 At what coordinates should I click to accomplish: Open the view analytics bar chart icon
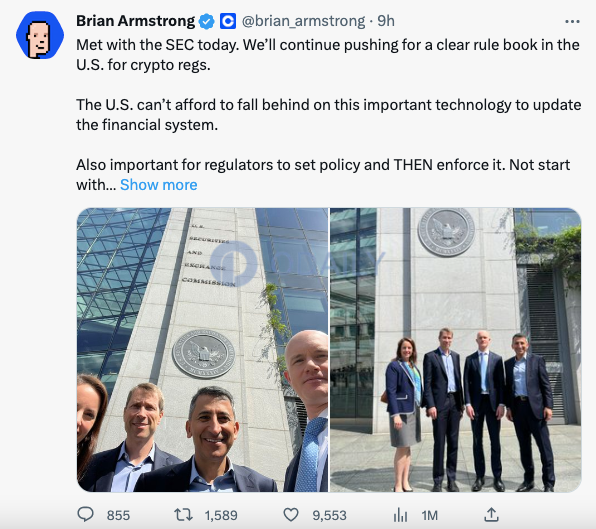point(400,515)
